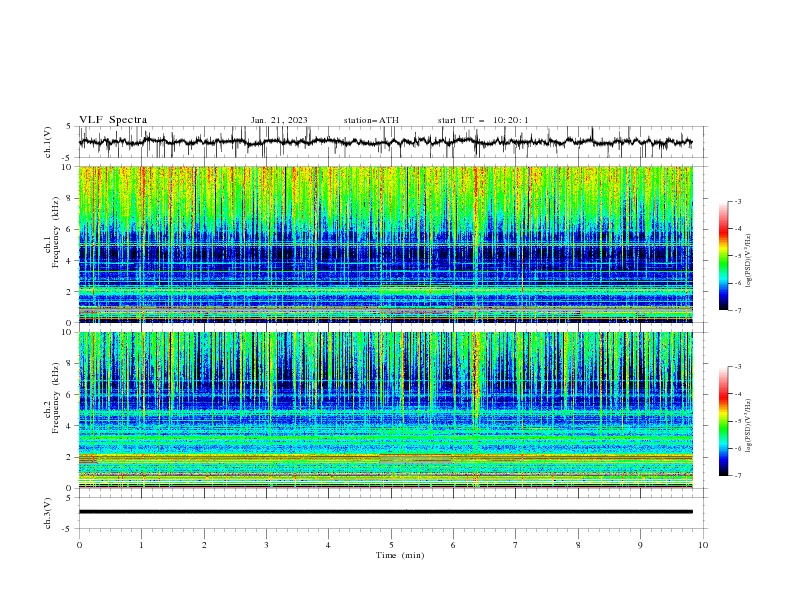Viewport: 792px width, 612px height.
Task: Click the ch.1 voltage waveform trace
Action: pos(385,142)
